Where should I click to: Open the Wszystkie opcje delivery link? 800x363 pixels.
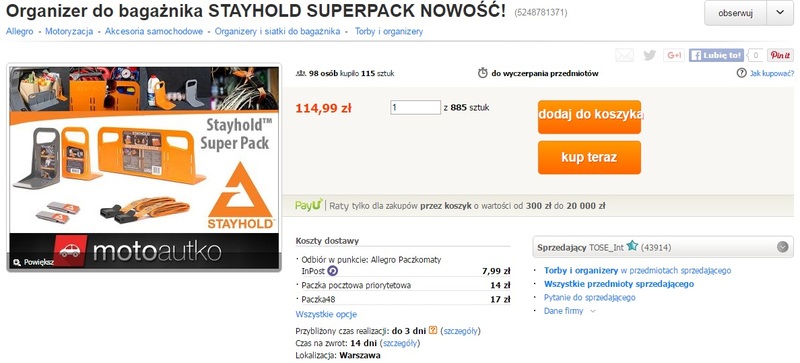click(x=326, y=314)
